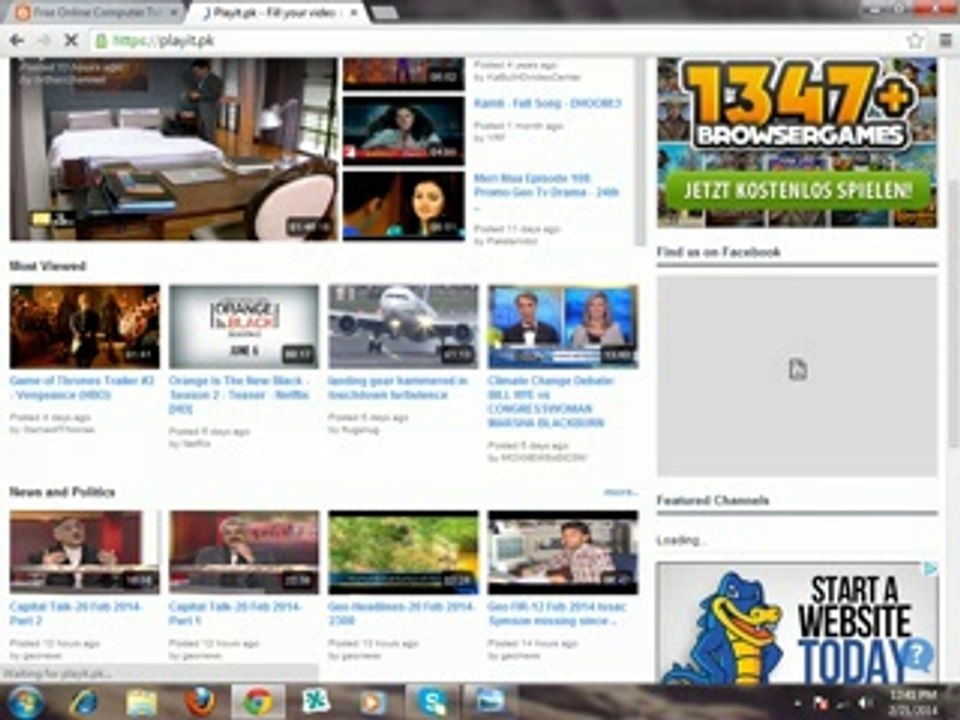This screenshot has height=720, width=960.
Task: Open the Geo FIR video thumbnail
Action: pyautogui.click(x=563, y=553)
